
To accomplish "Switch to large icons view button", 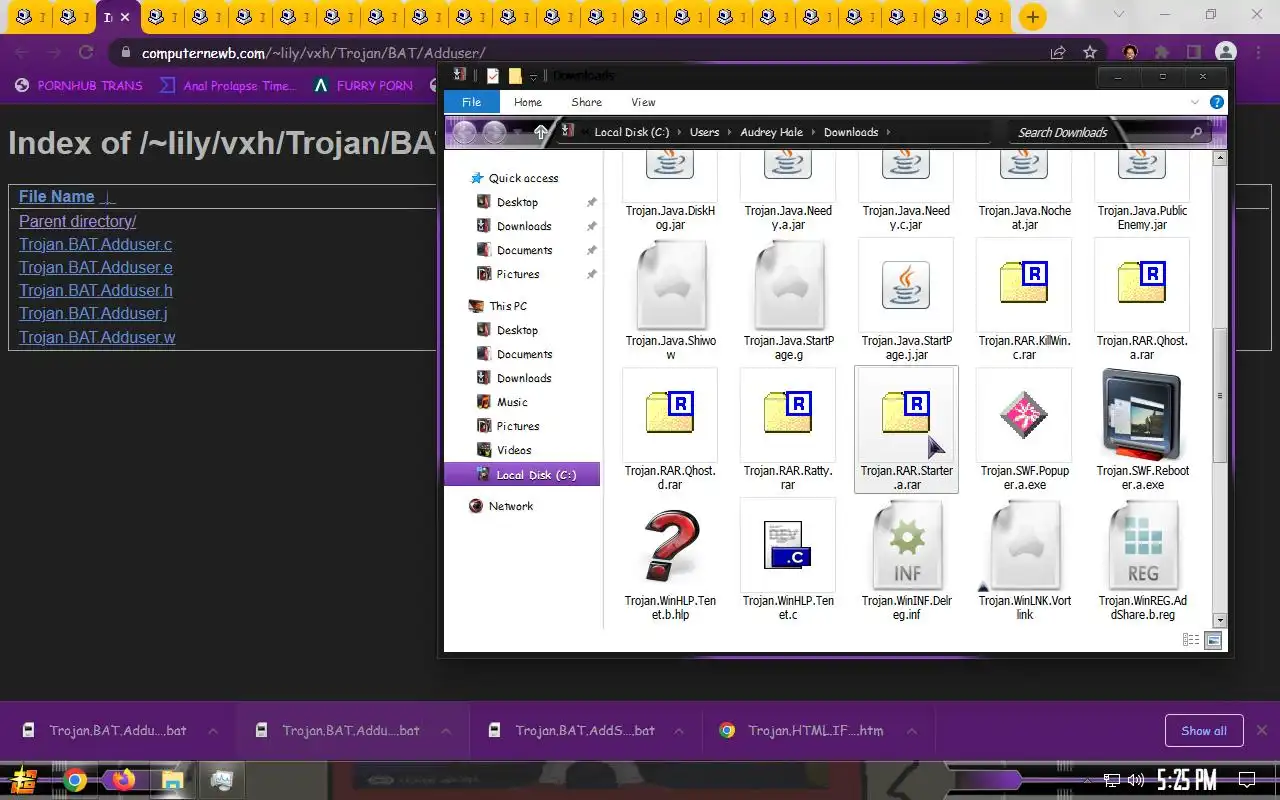I will (1213, 640).
